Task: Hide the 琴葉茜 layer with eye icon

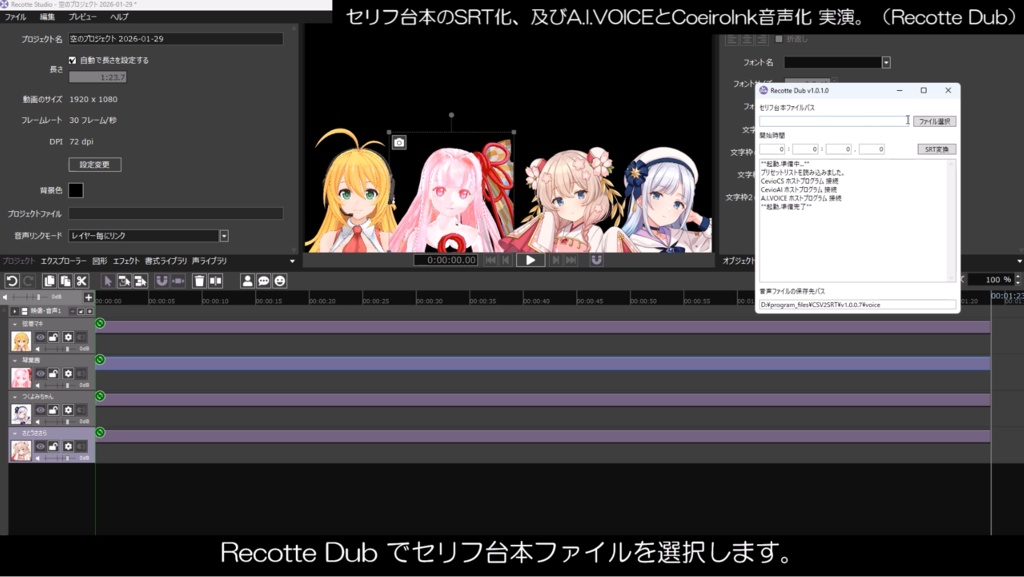Action: click(40, 374)
